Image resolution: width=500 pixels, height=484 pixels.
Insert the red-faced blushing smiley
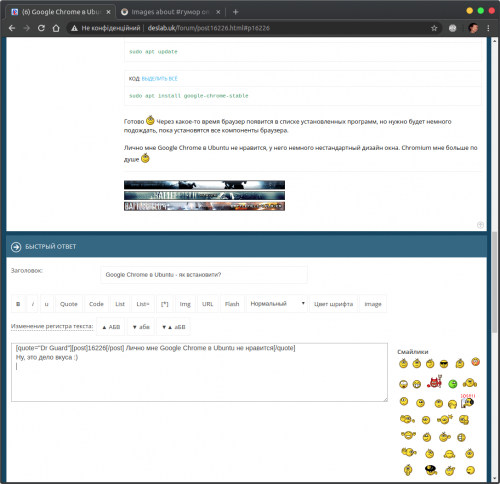click(x=476, y=361)
